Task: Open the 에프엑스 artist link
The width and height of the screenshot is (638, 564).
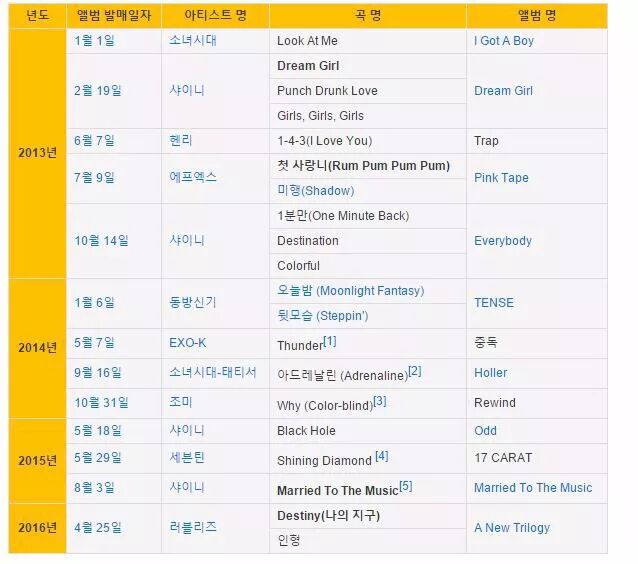Action: coord(193,177)
